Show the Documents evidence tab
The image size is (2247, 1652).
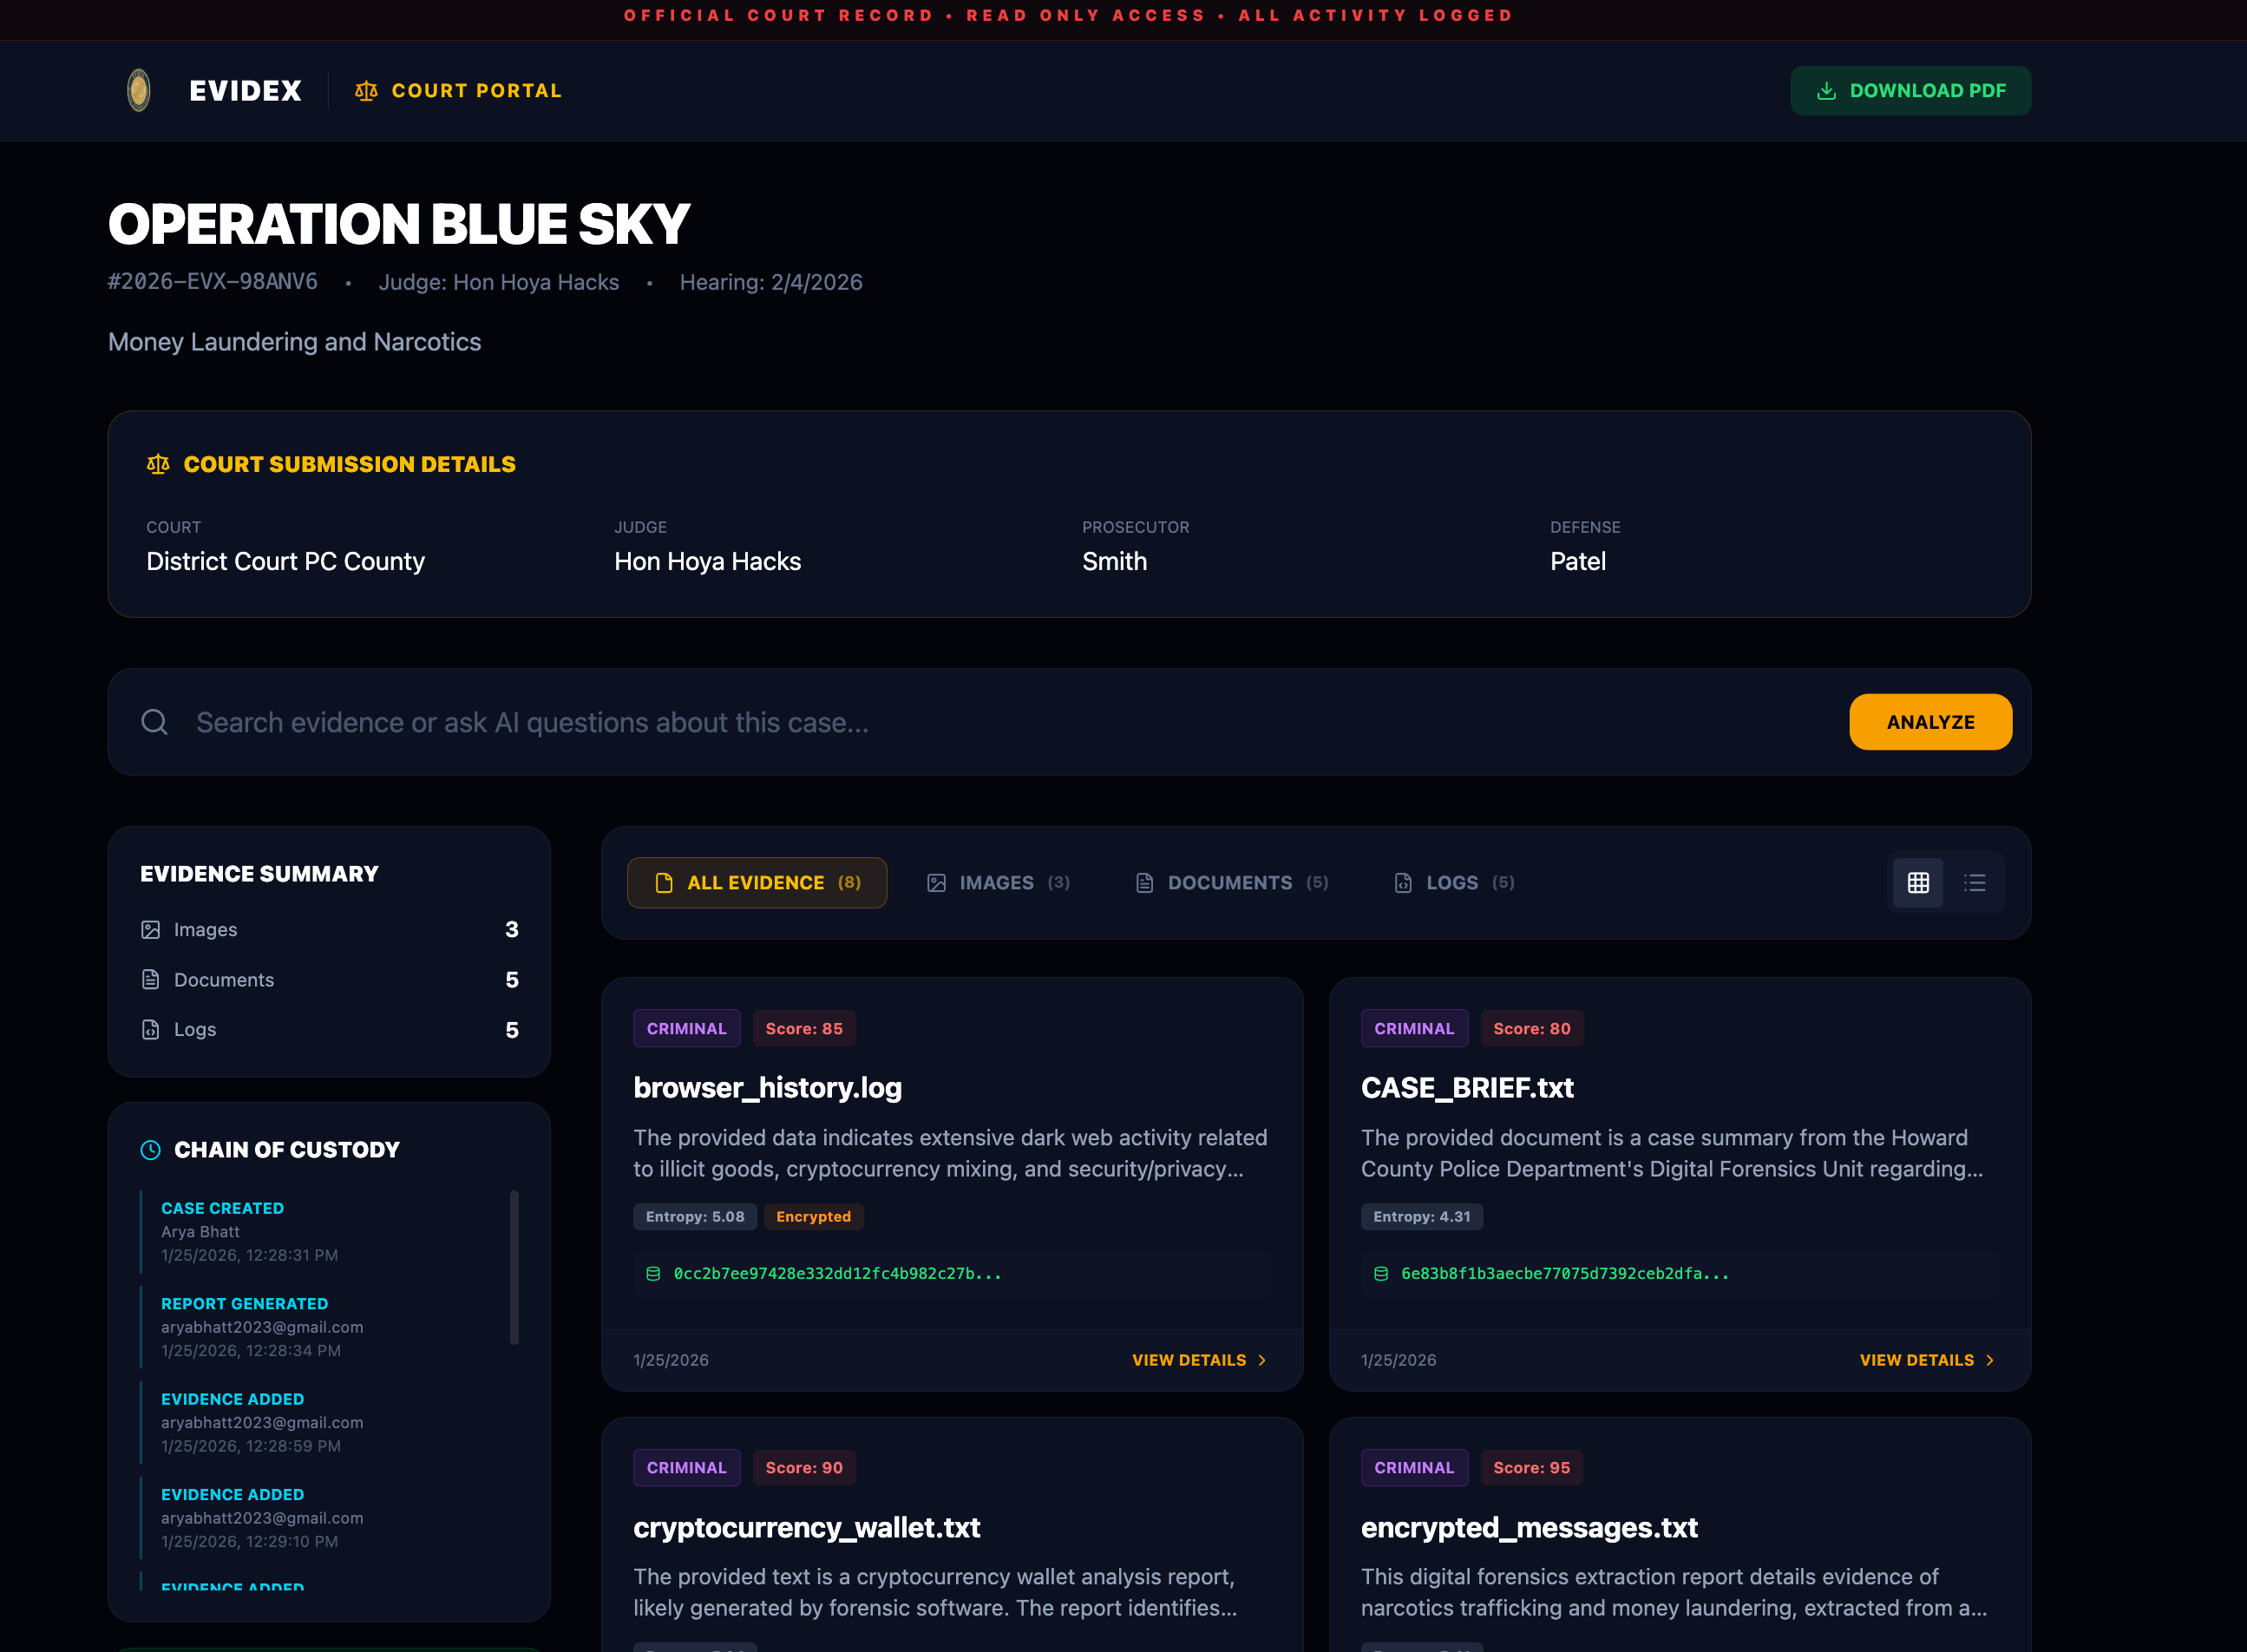(x=1231, y=883)
